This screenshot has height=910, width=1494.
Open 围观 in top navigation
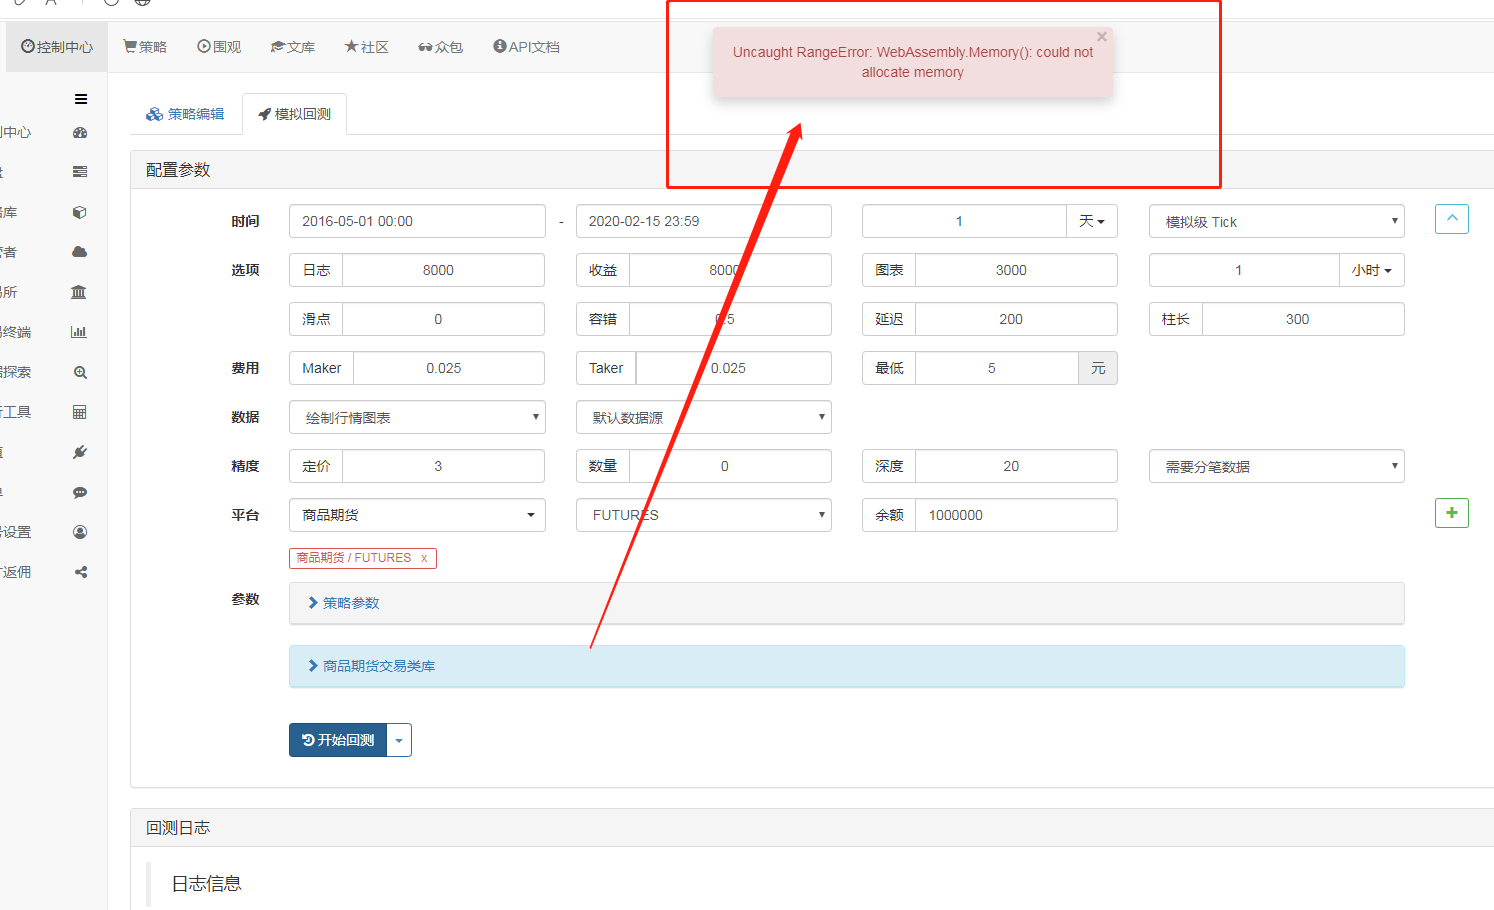coord(219,47)
